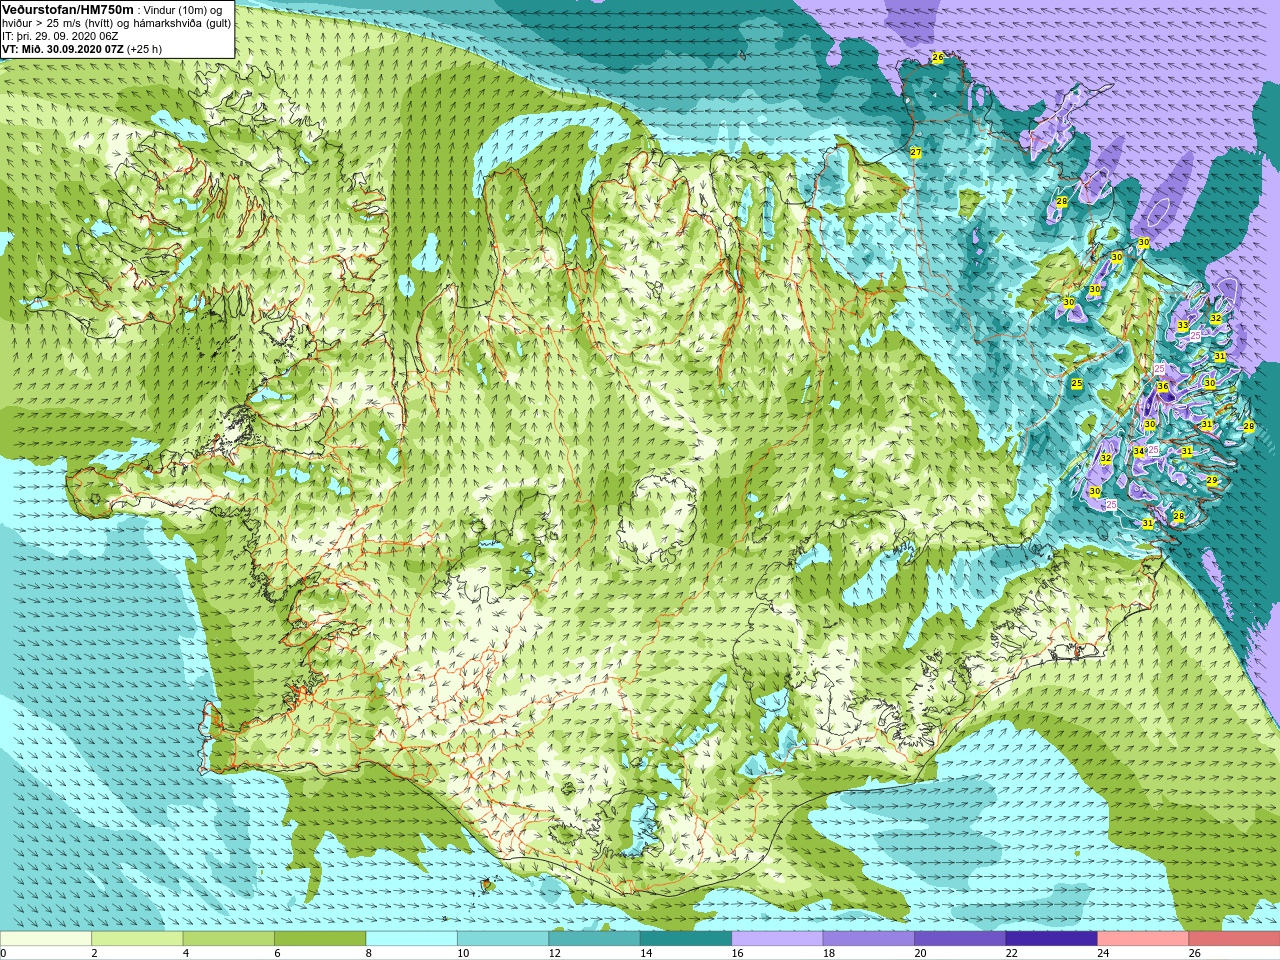Click the light green 2–4 m/s legend swatch
This screenshot has width=1280, height=960.
pyautogui.click(x=137, y=939)
